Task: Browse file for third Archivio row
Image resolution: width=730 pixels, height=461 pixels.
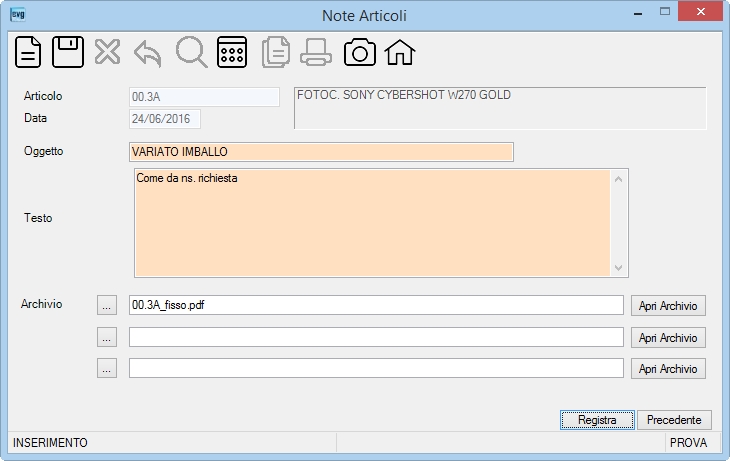Action: tap(107, 368)
